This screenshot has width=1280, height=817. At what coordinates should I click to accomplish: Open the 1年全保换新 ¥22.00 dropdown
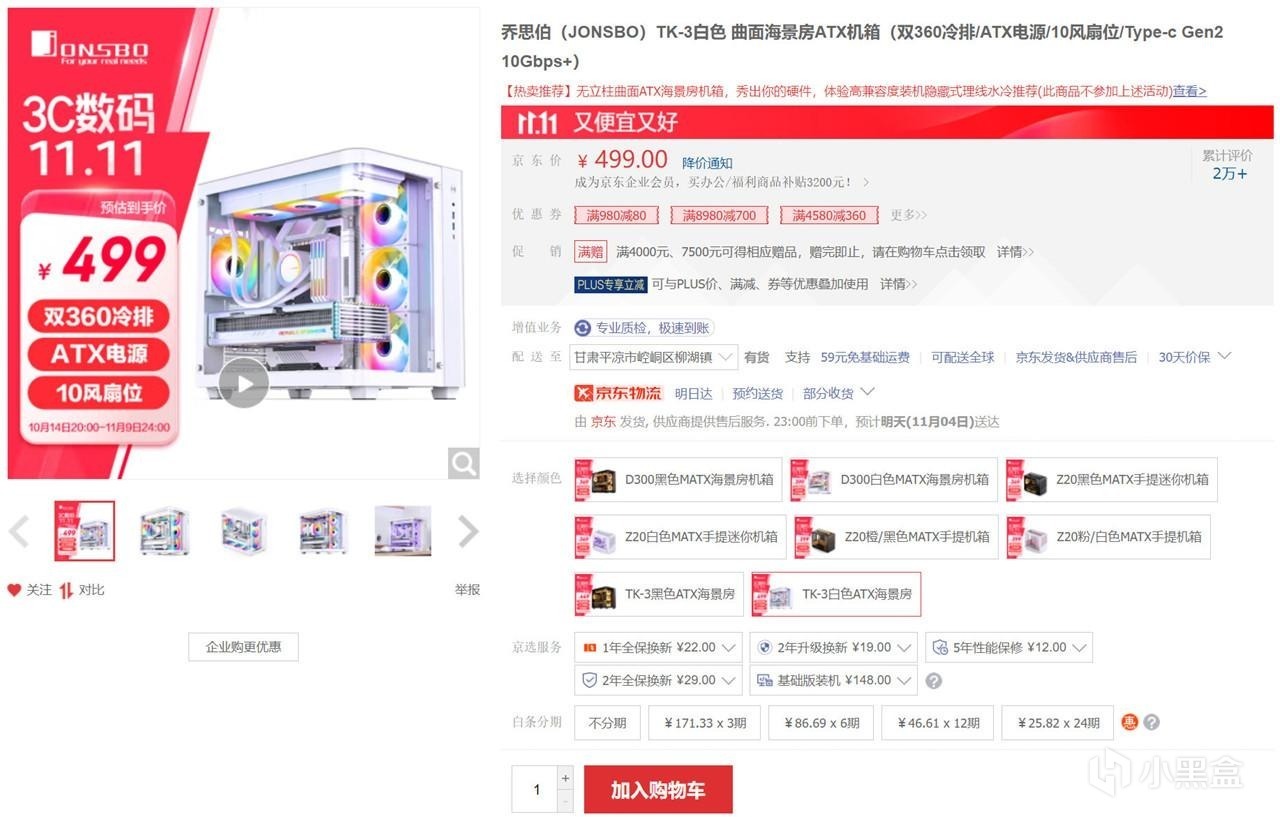658,647
